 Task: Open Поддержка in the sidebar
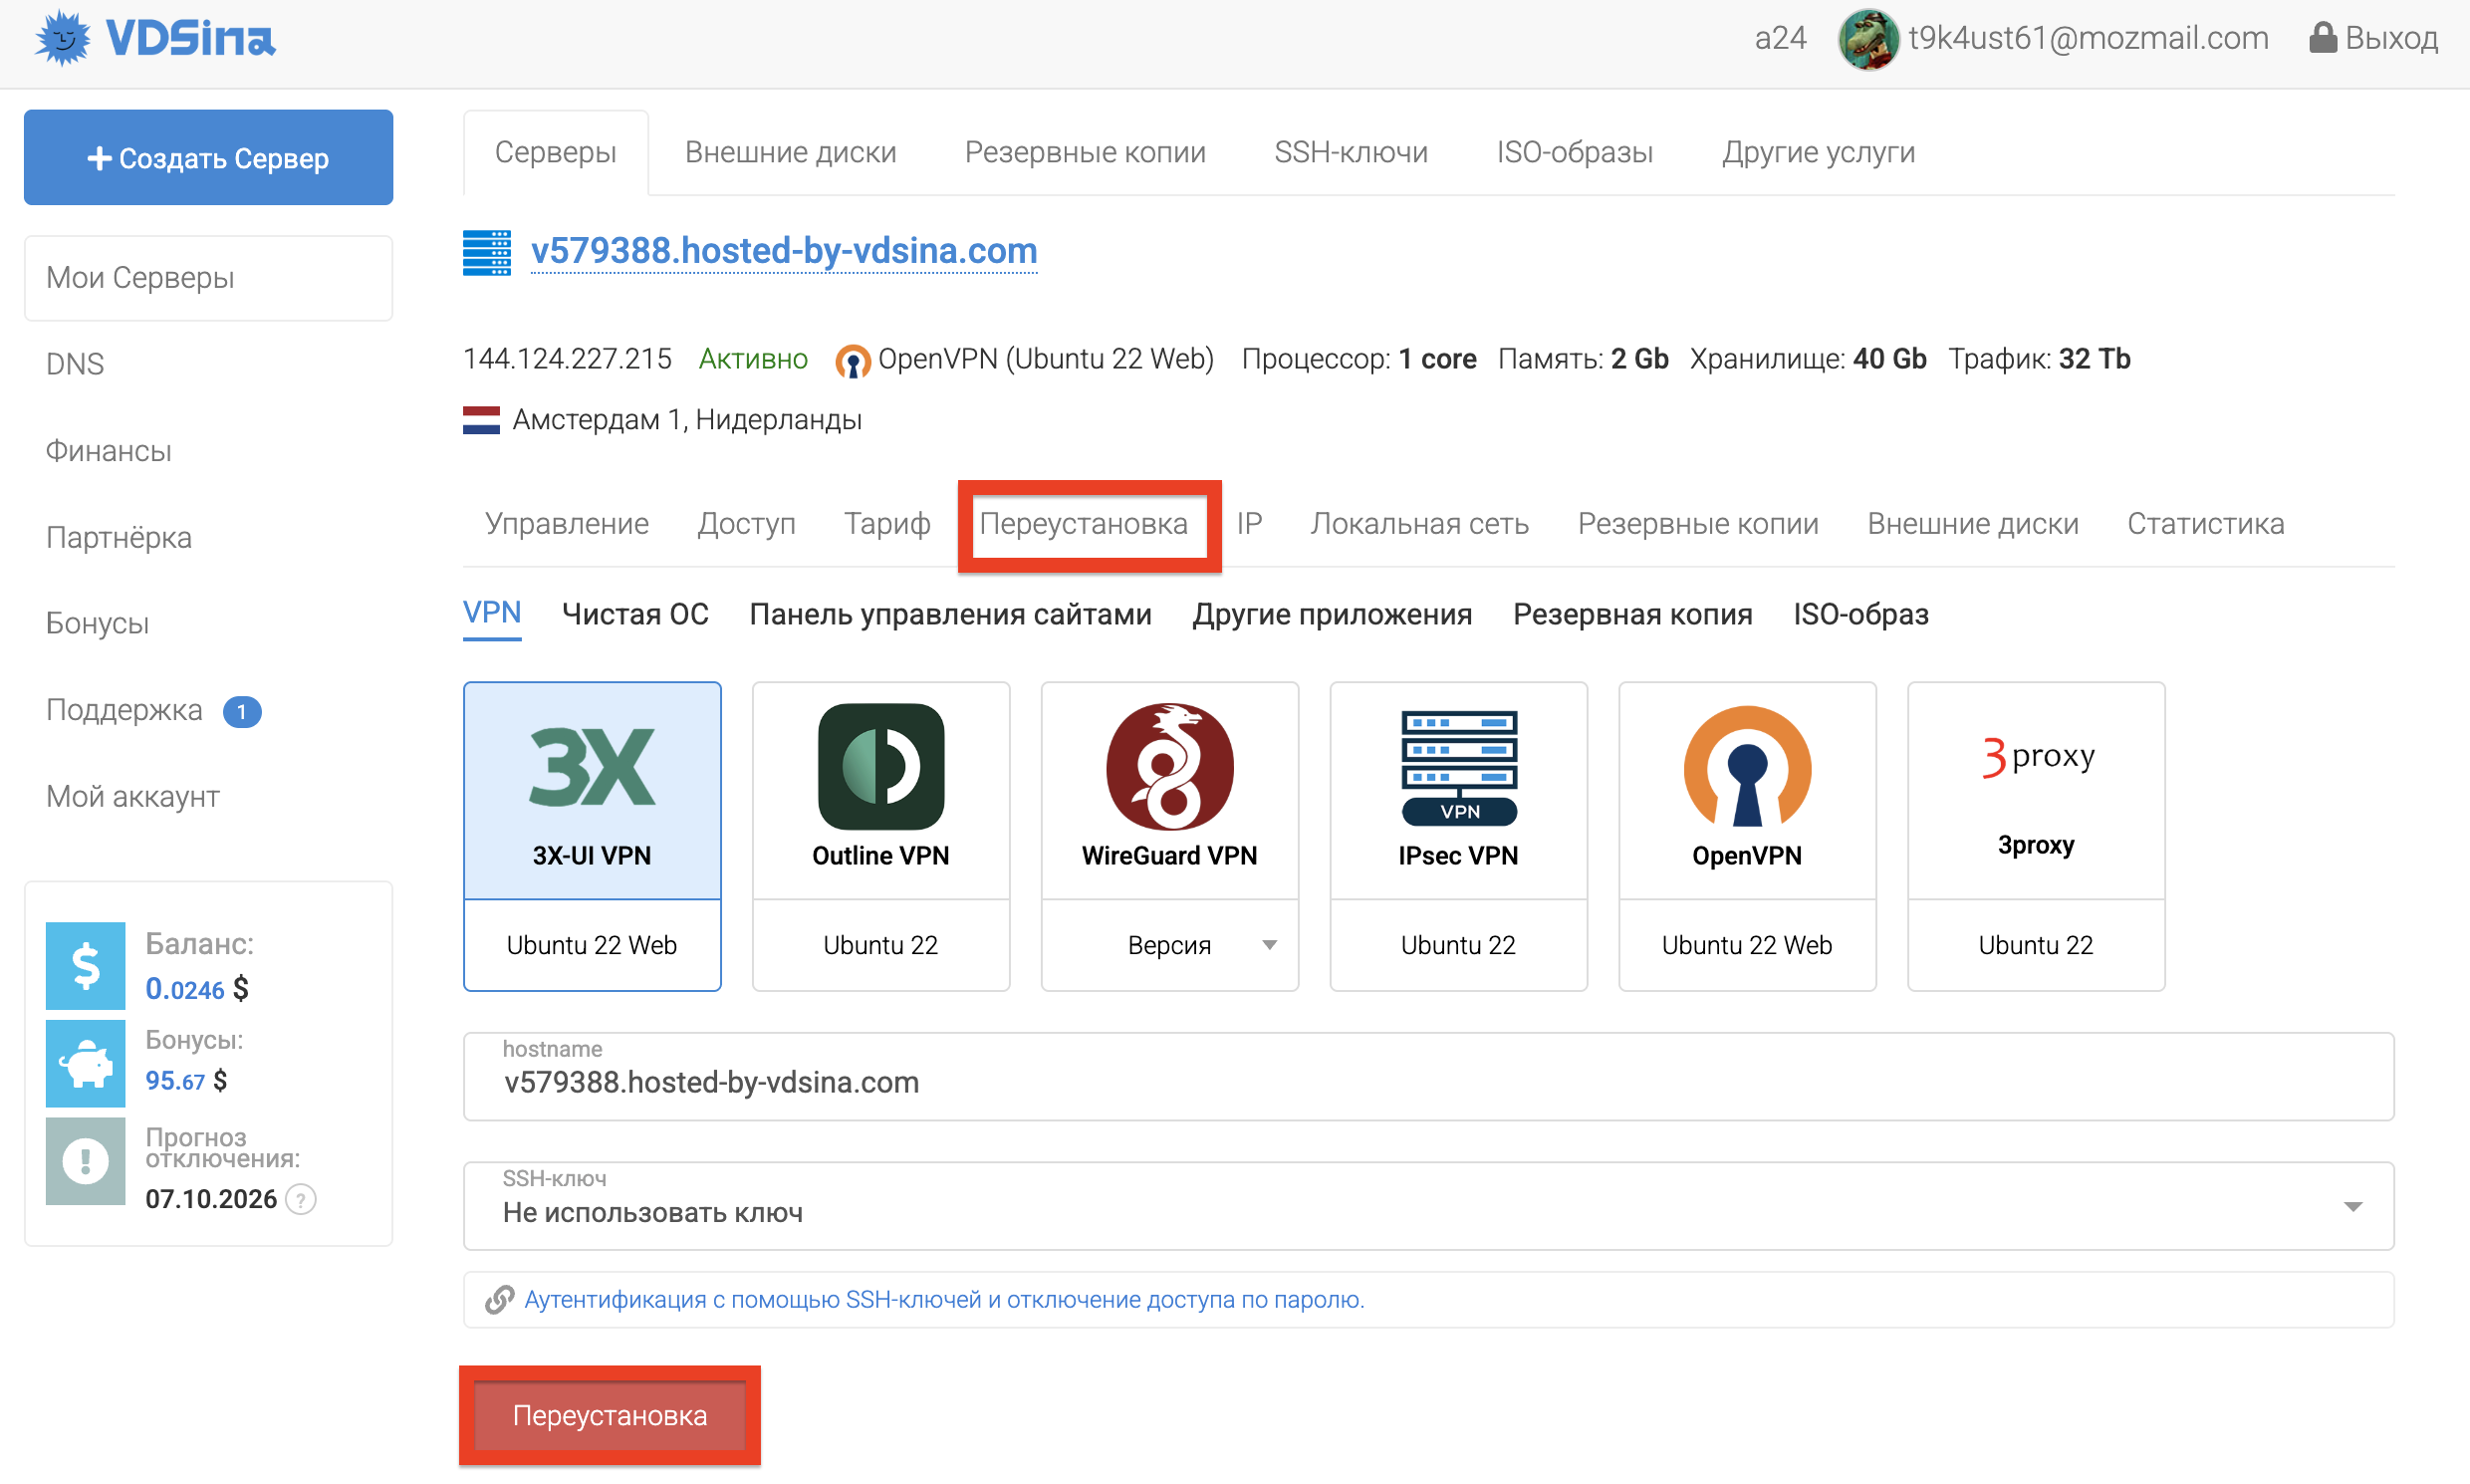coord(124,710)
